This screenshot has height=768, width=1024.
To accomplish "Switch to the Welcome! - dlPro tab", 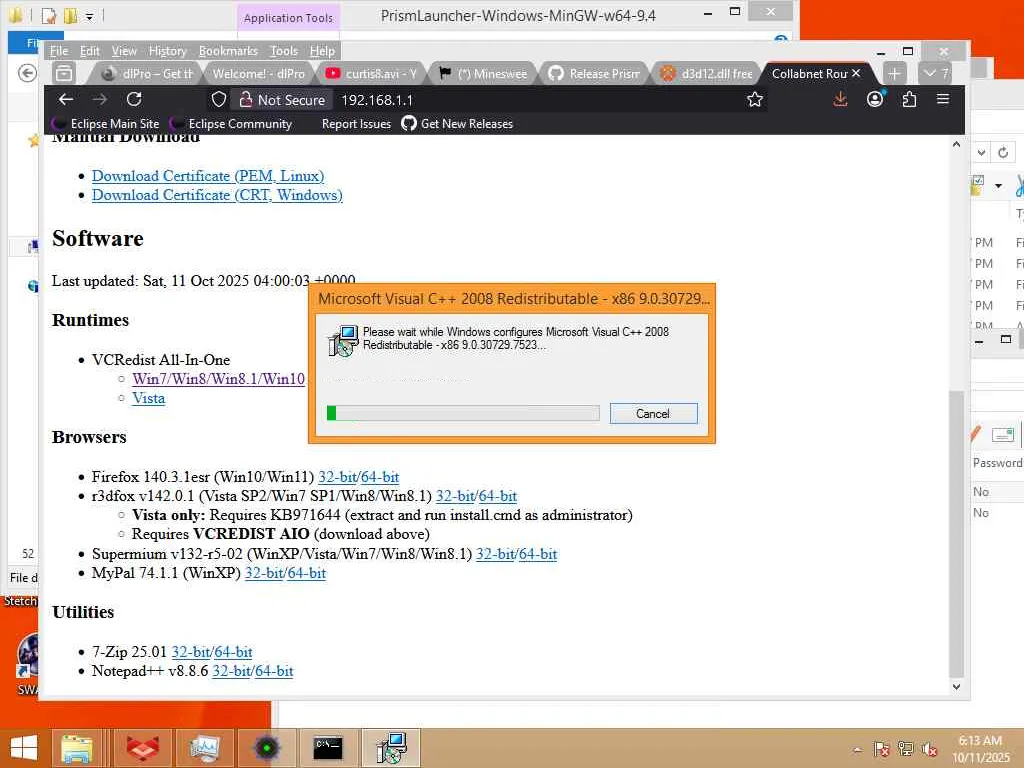I will pos(259,73).
